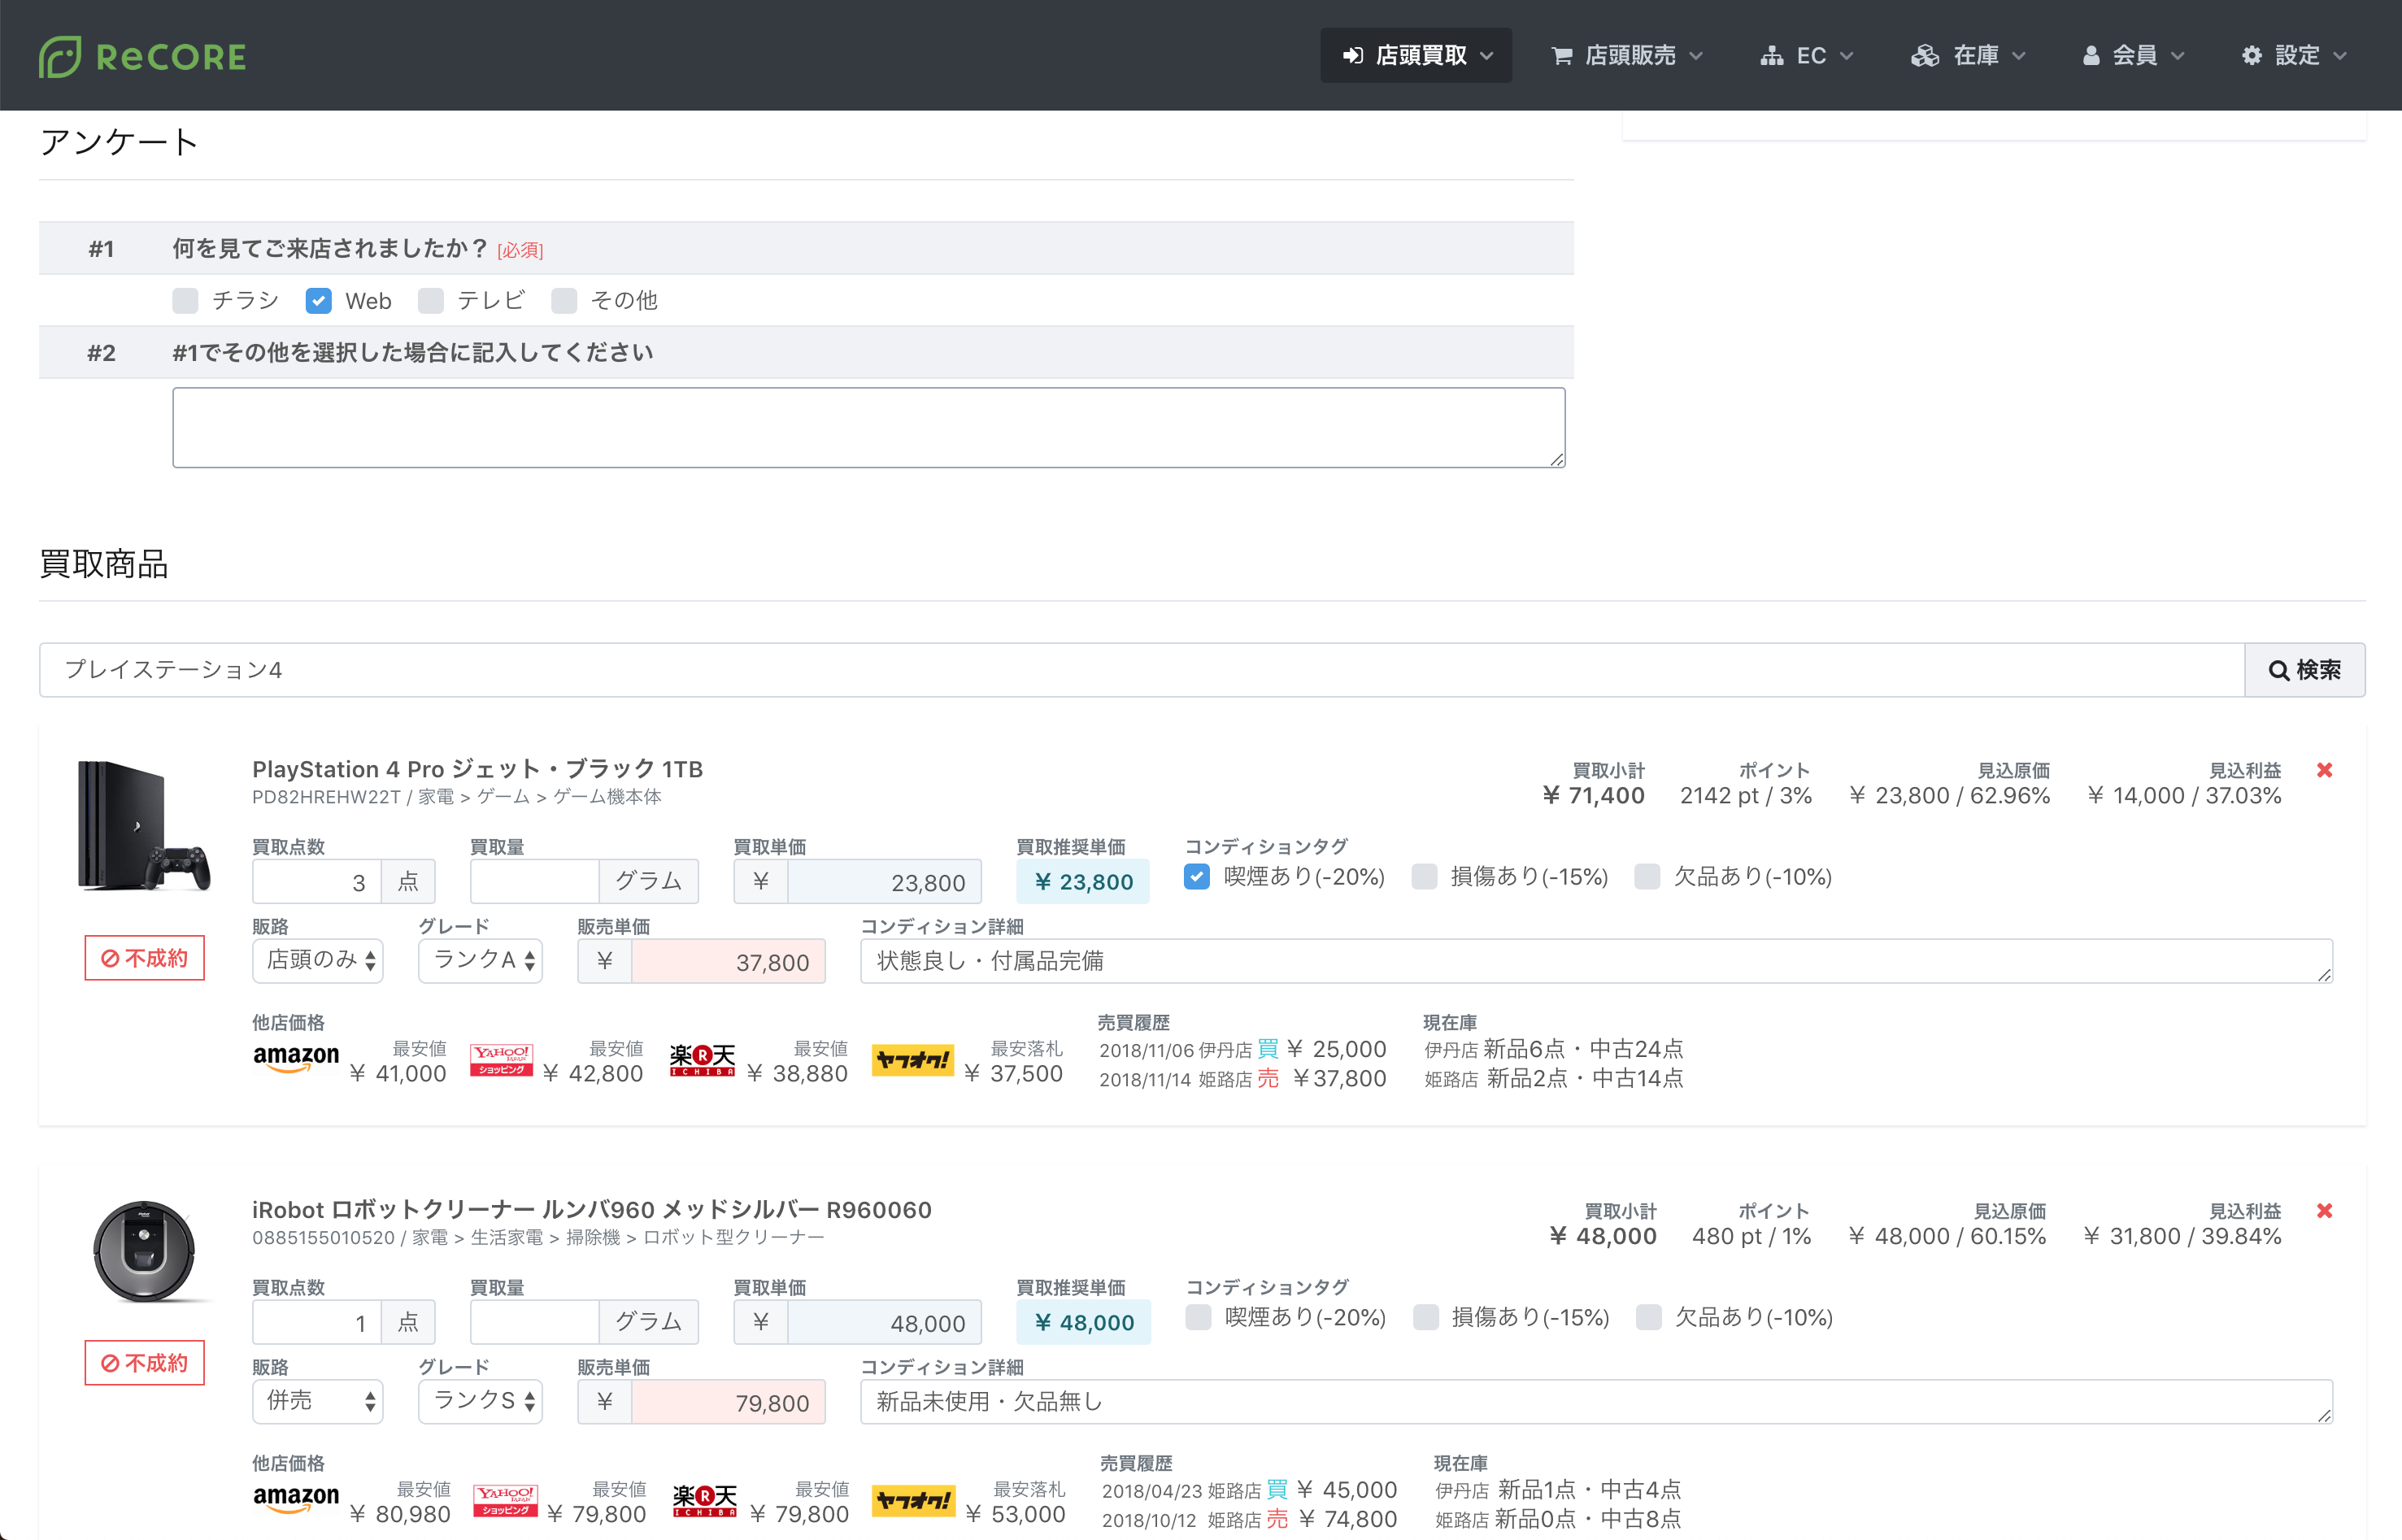Image resolution: width=2402 pixels, height=1540 pixels.
Task: Open the 店頭販売 menu
Action: tap(1626, 55)
